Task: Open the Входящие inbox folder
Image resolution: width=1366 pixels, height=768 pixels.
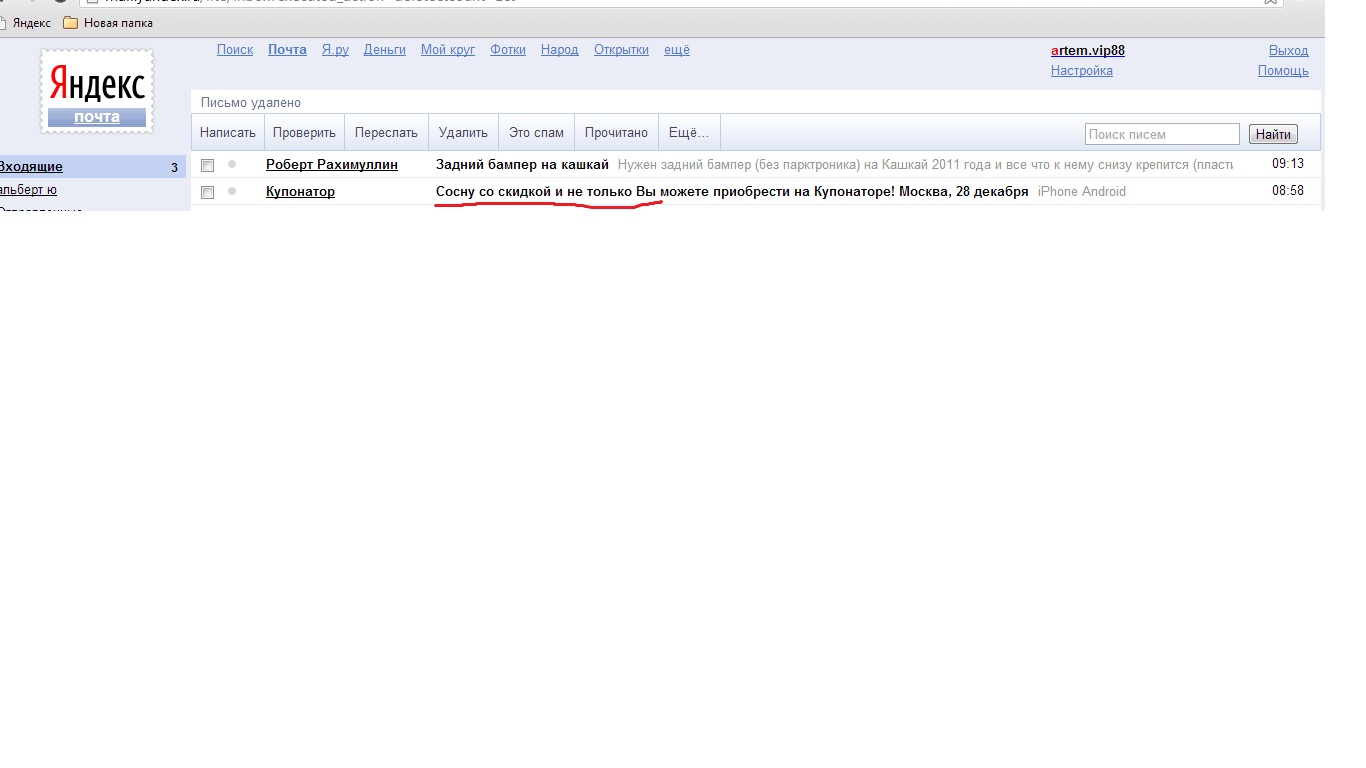Action: 31,167
